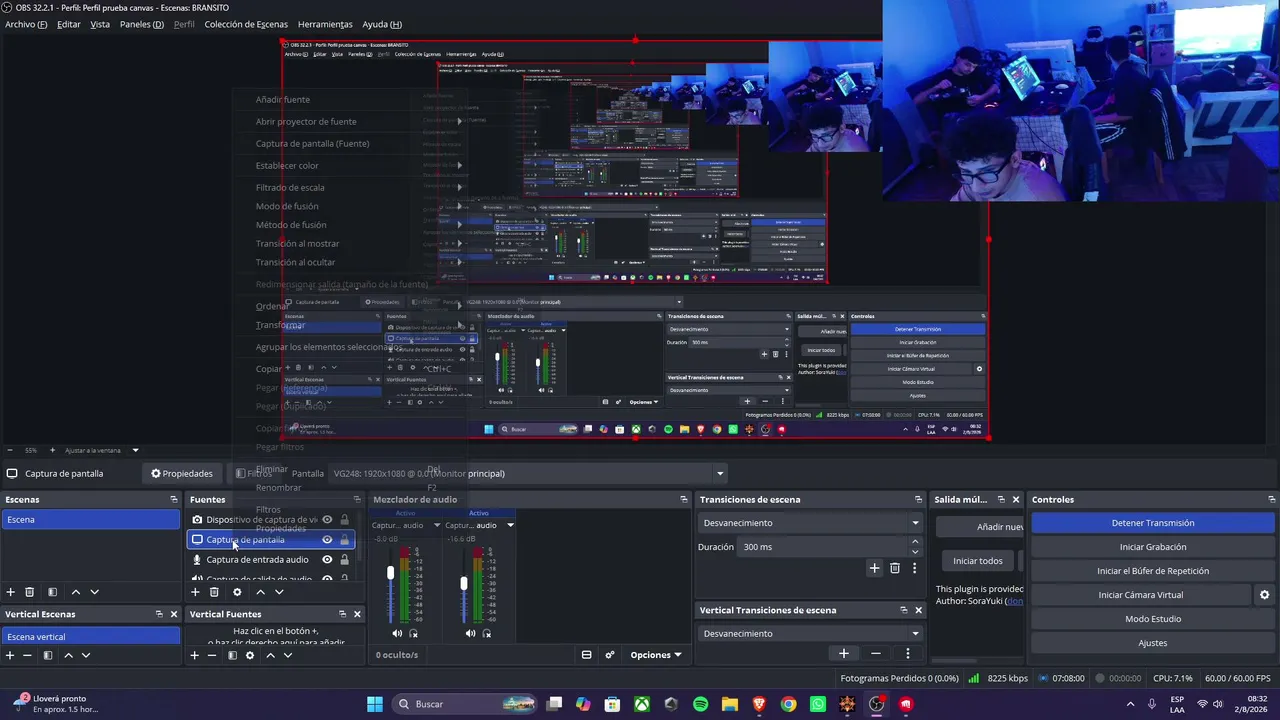
Task: Open the Vista menu
Action: [100, 24]
